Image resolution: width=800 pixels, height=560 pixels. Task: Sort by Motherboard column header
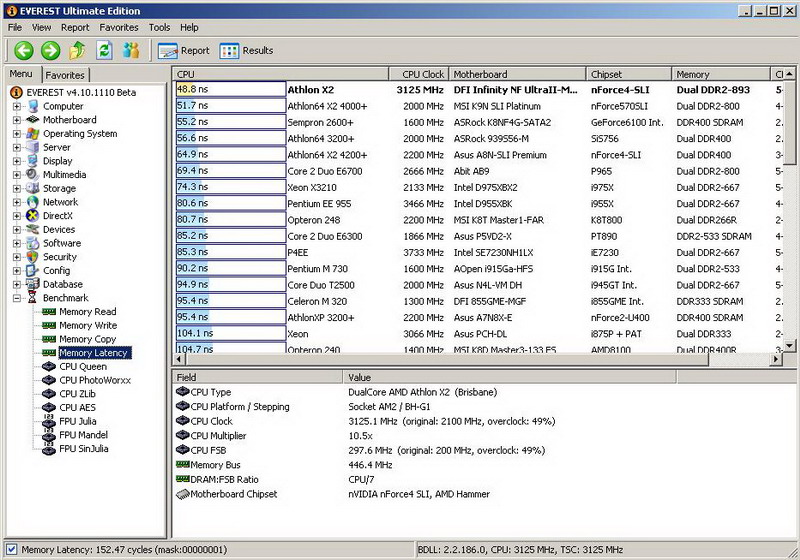click(517, 74)
